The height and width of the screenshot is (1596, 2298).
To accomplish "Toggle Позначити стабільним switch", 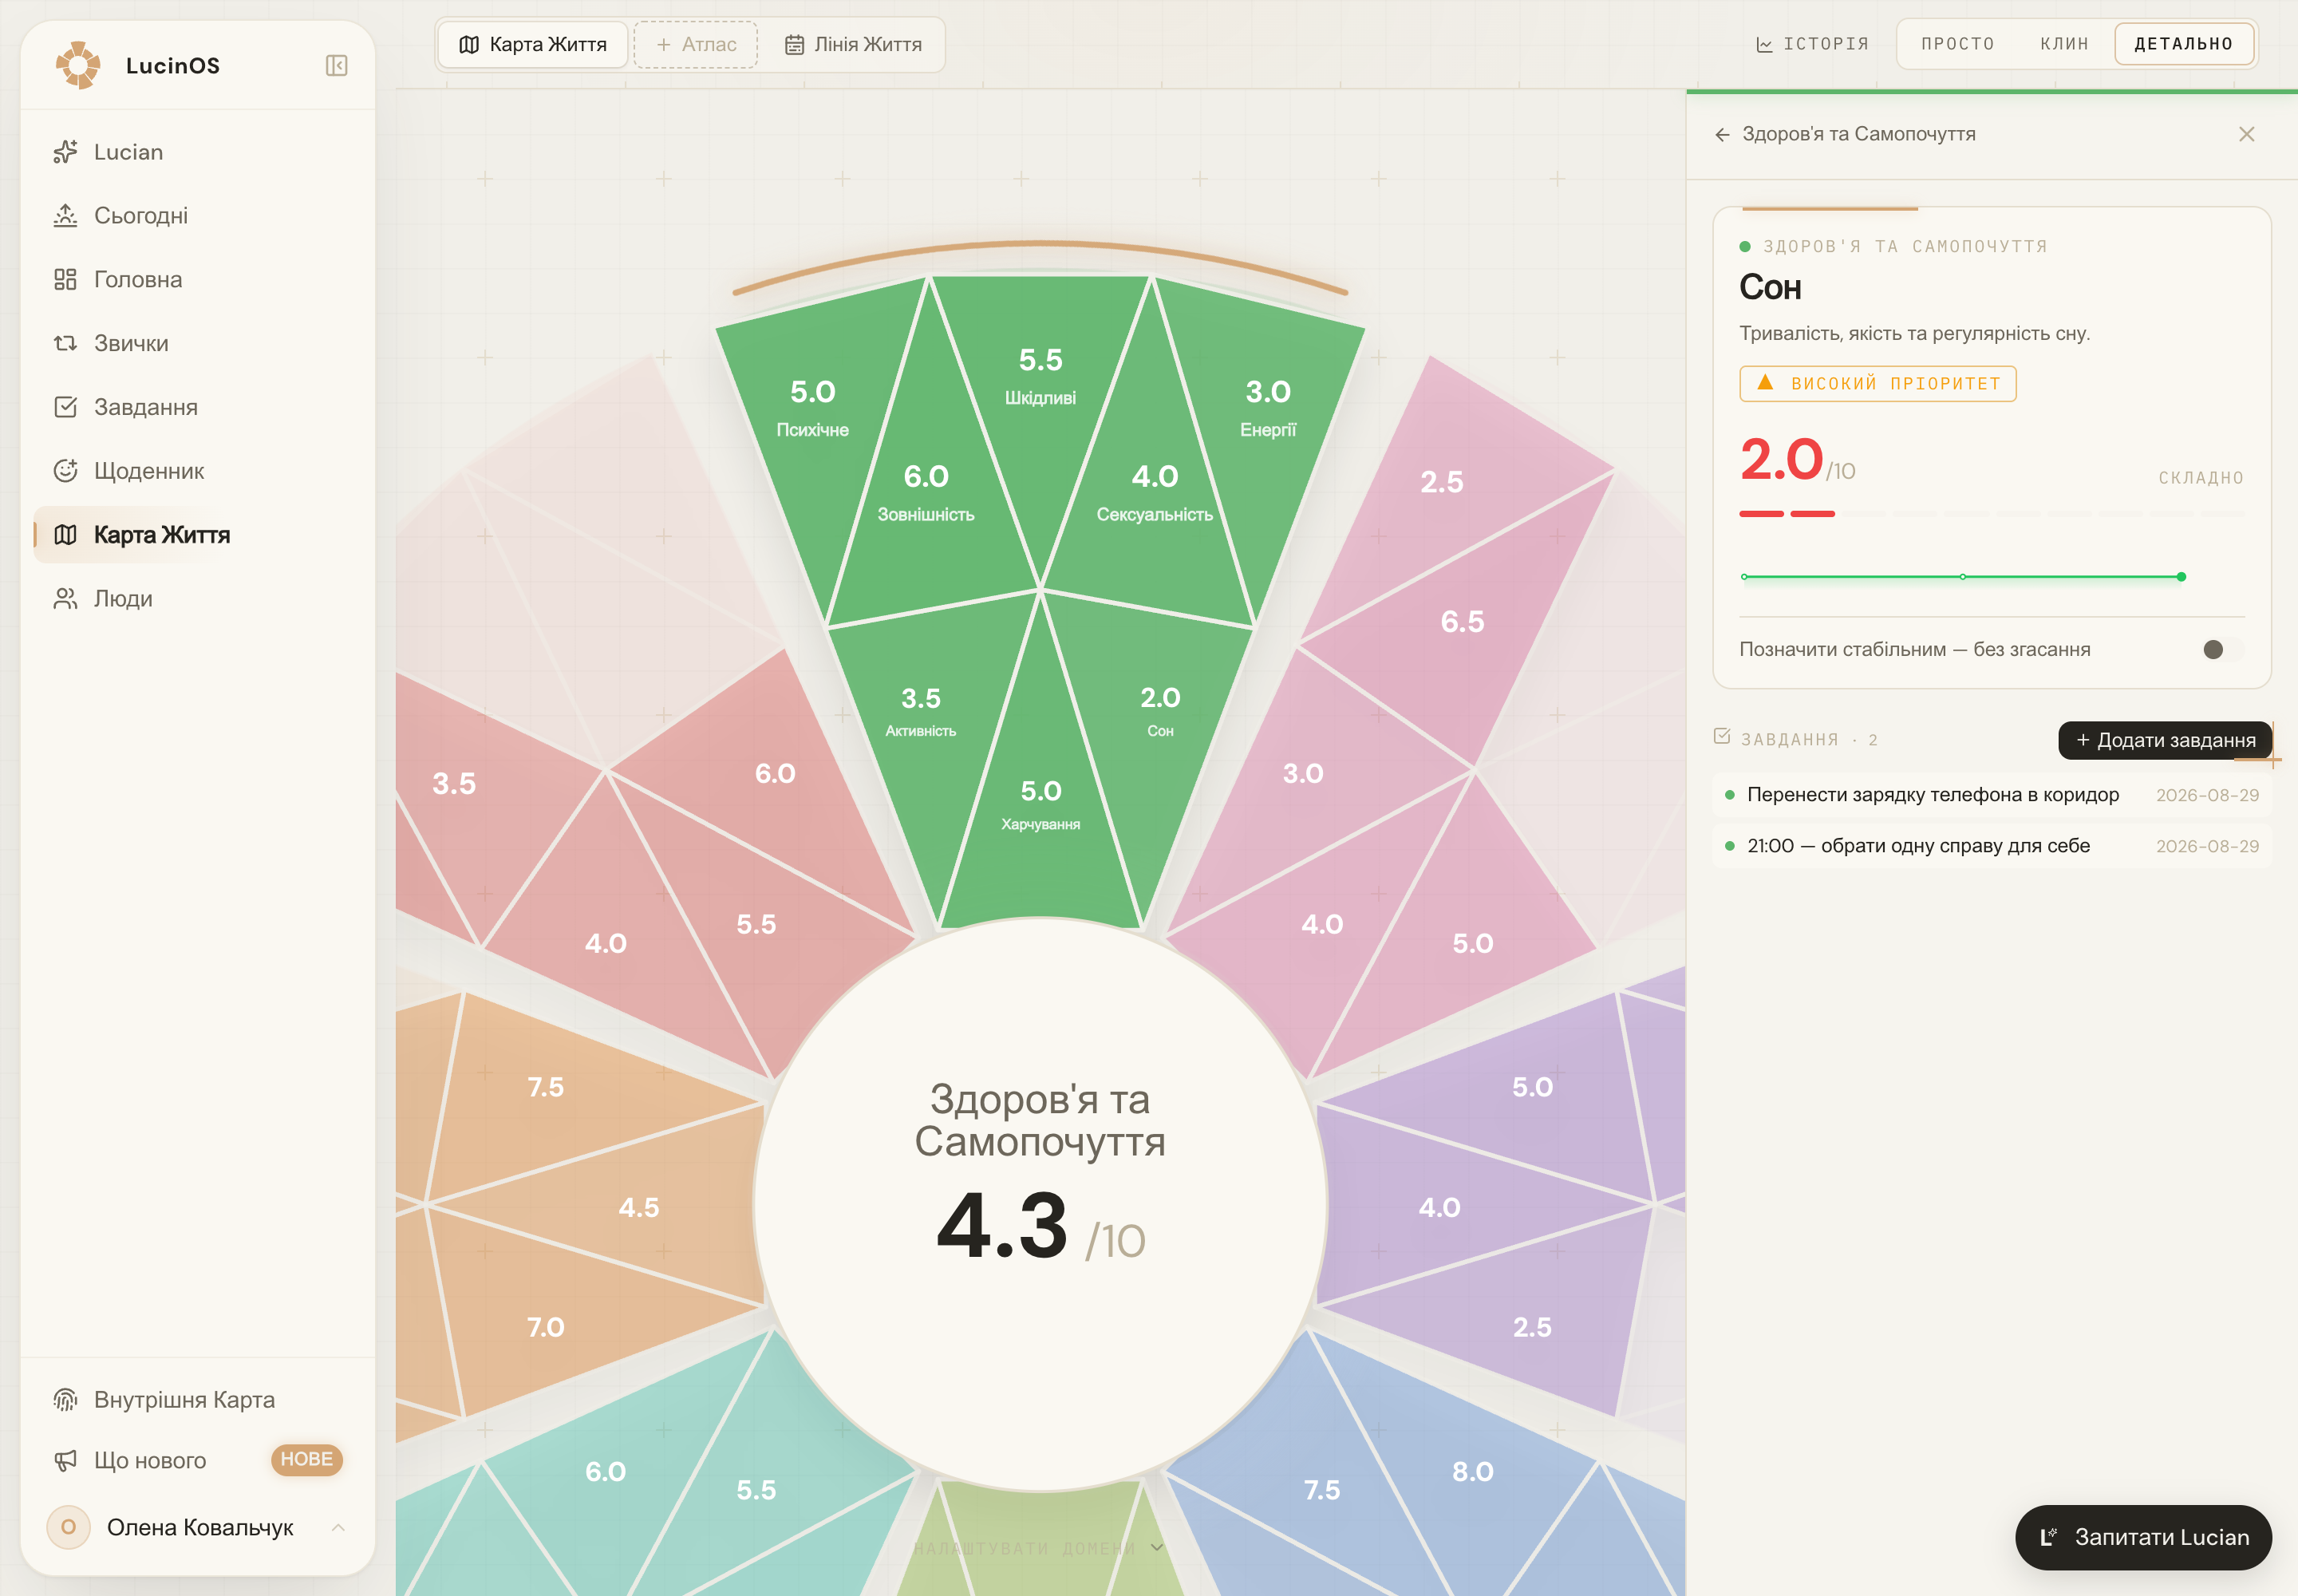I will click(2222, 650).
